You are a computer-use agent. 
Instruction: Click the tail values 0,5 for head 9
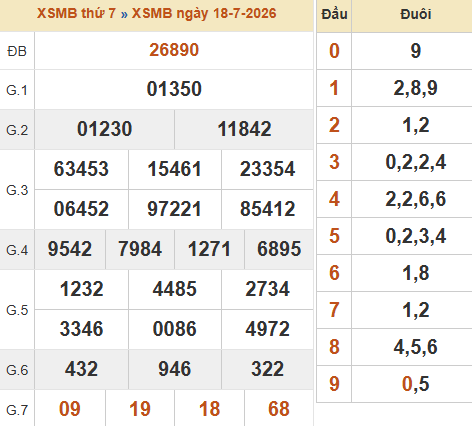pos(415,384)
